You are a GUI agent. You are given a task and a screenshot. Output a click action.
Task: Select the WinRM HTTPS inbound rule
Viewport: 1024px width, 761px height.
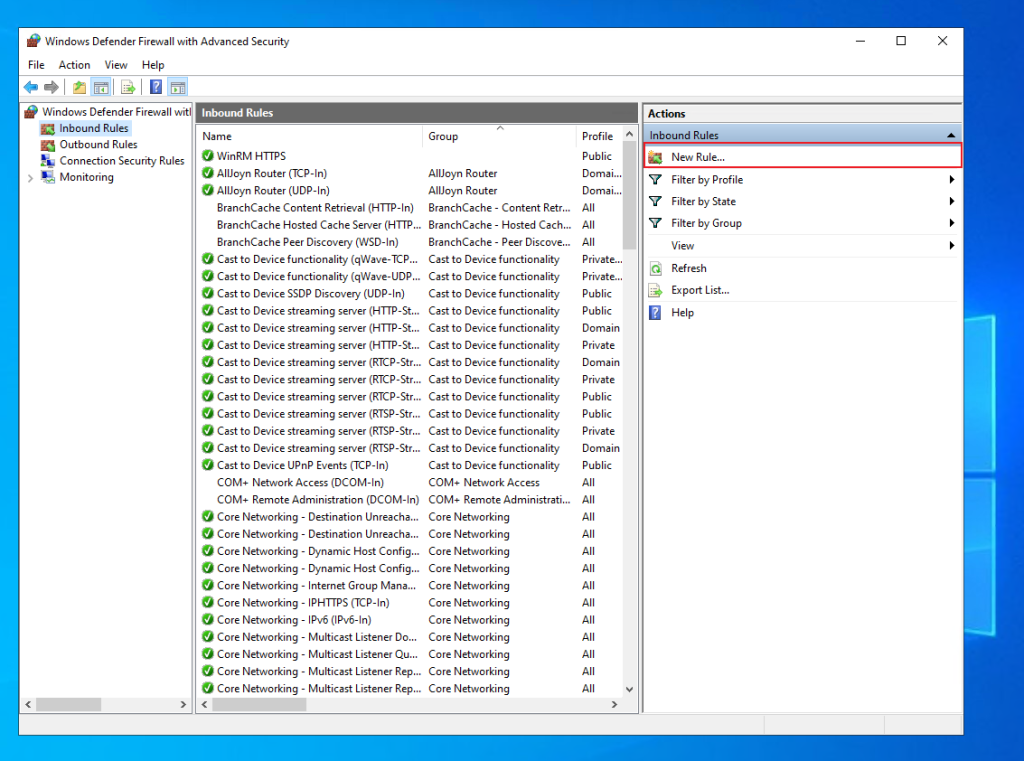coord(253,155)
